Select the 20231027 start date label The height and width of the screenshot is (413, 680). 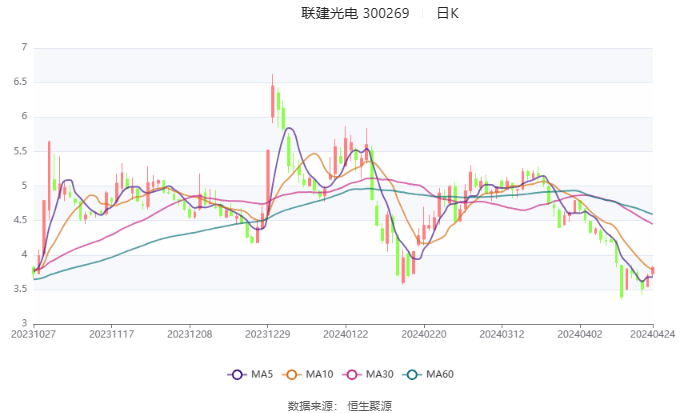tap(34, 335)
